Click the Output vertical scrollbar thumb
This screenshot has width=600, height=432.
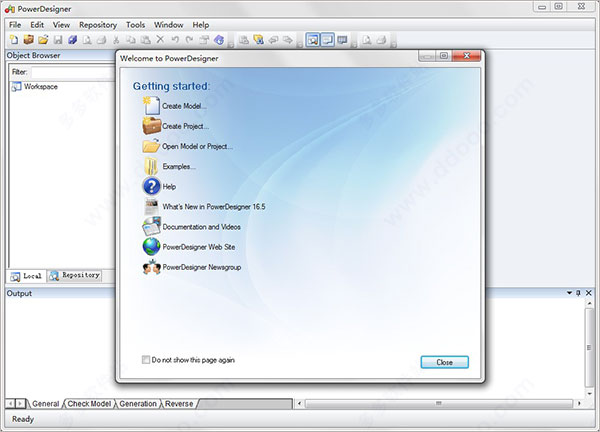tap(589, 347)
